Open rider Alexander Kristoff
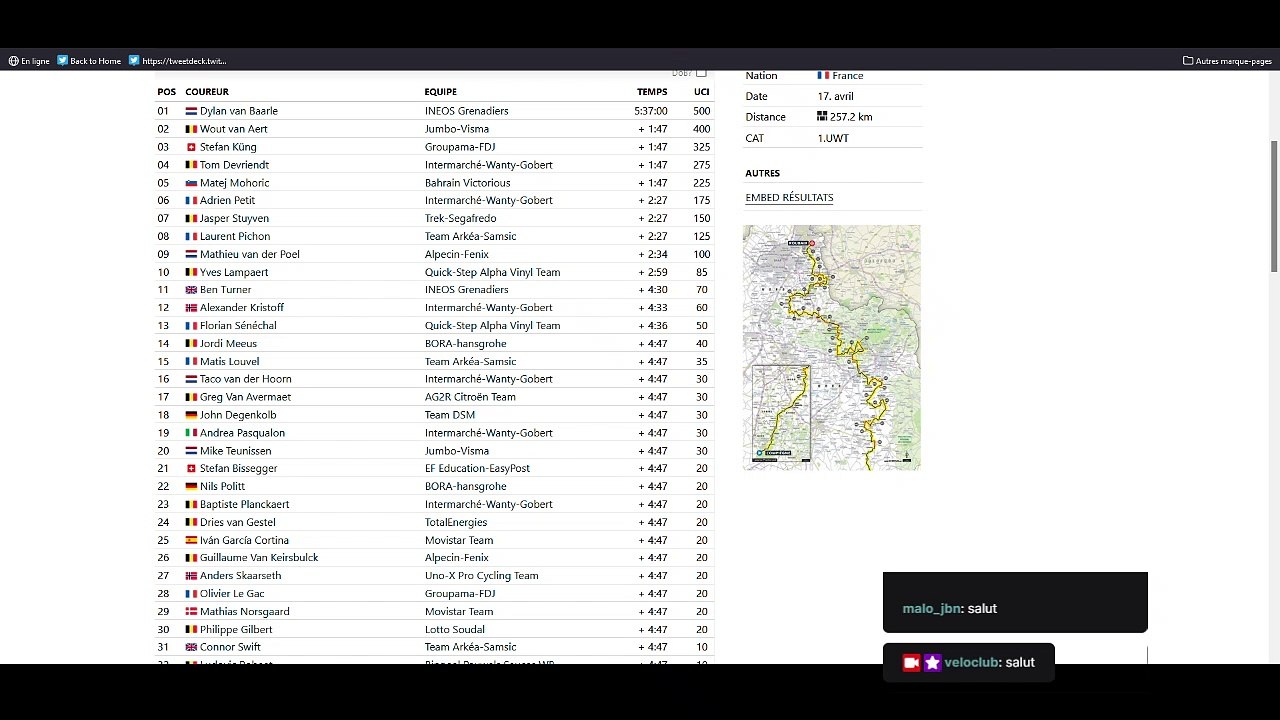This screenshot has width=1280, height=720. 242,308
